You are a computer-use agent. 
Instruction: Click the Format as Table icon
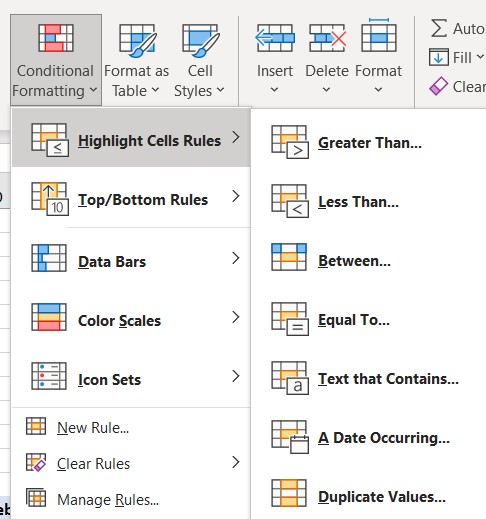[138, 40]
